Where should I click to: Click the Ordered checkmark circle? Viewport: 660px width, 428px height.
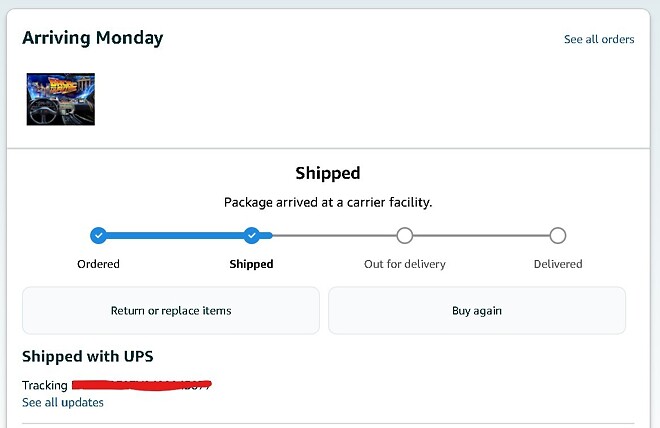98,236
